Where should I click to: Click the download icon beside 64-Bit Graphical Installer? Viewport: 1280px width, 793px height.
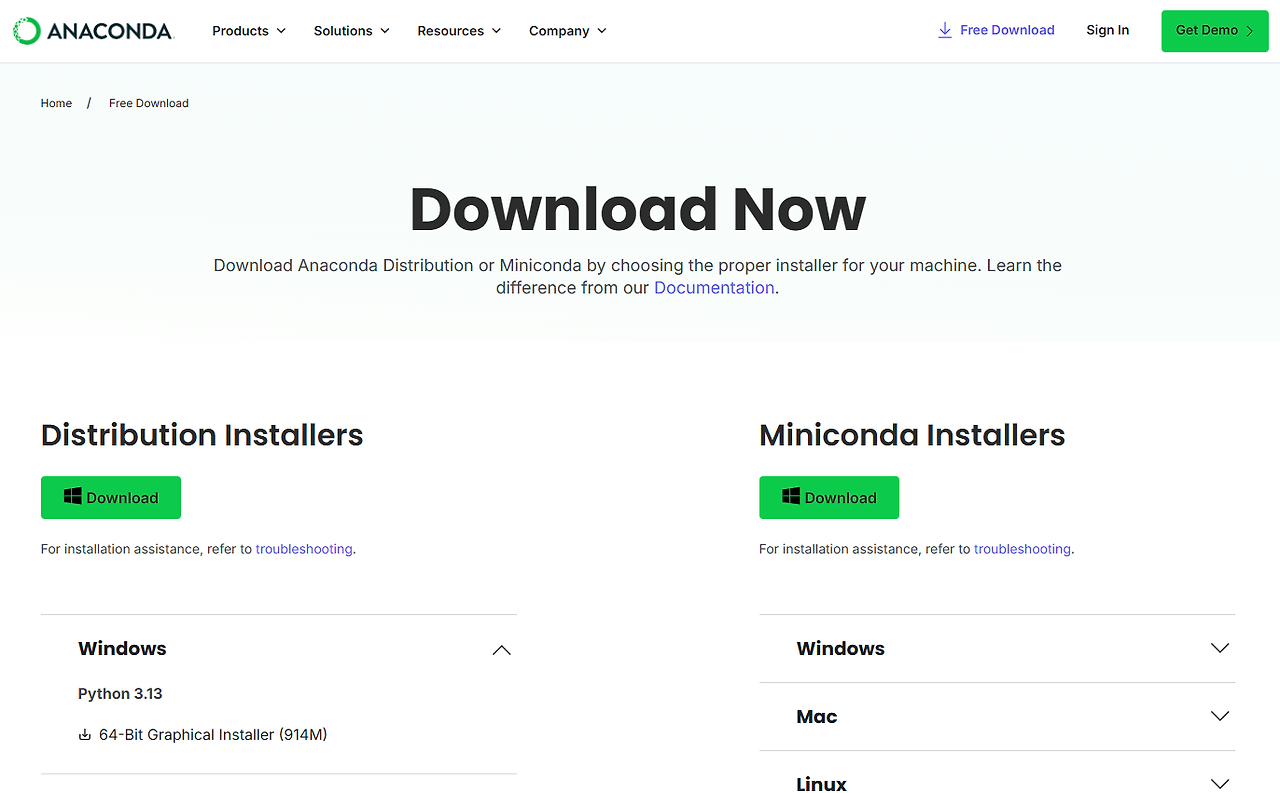(85, 735)
